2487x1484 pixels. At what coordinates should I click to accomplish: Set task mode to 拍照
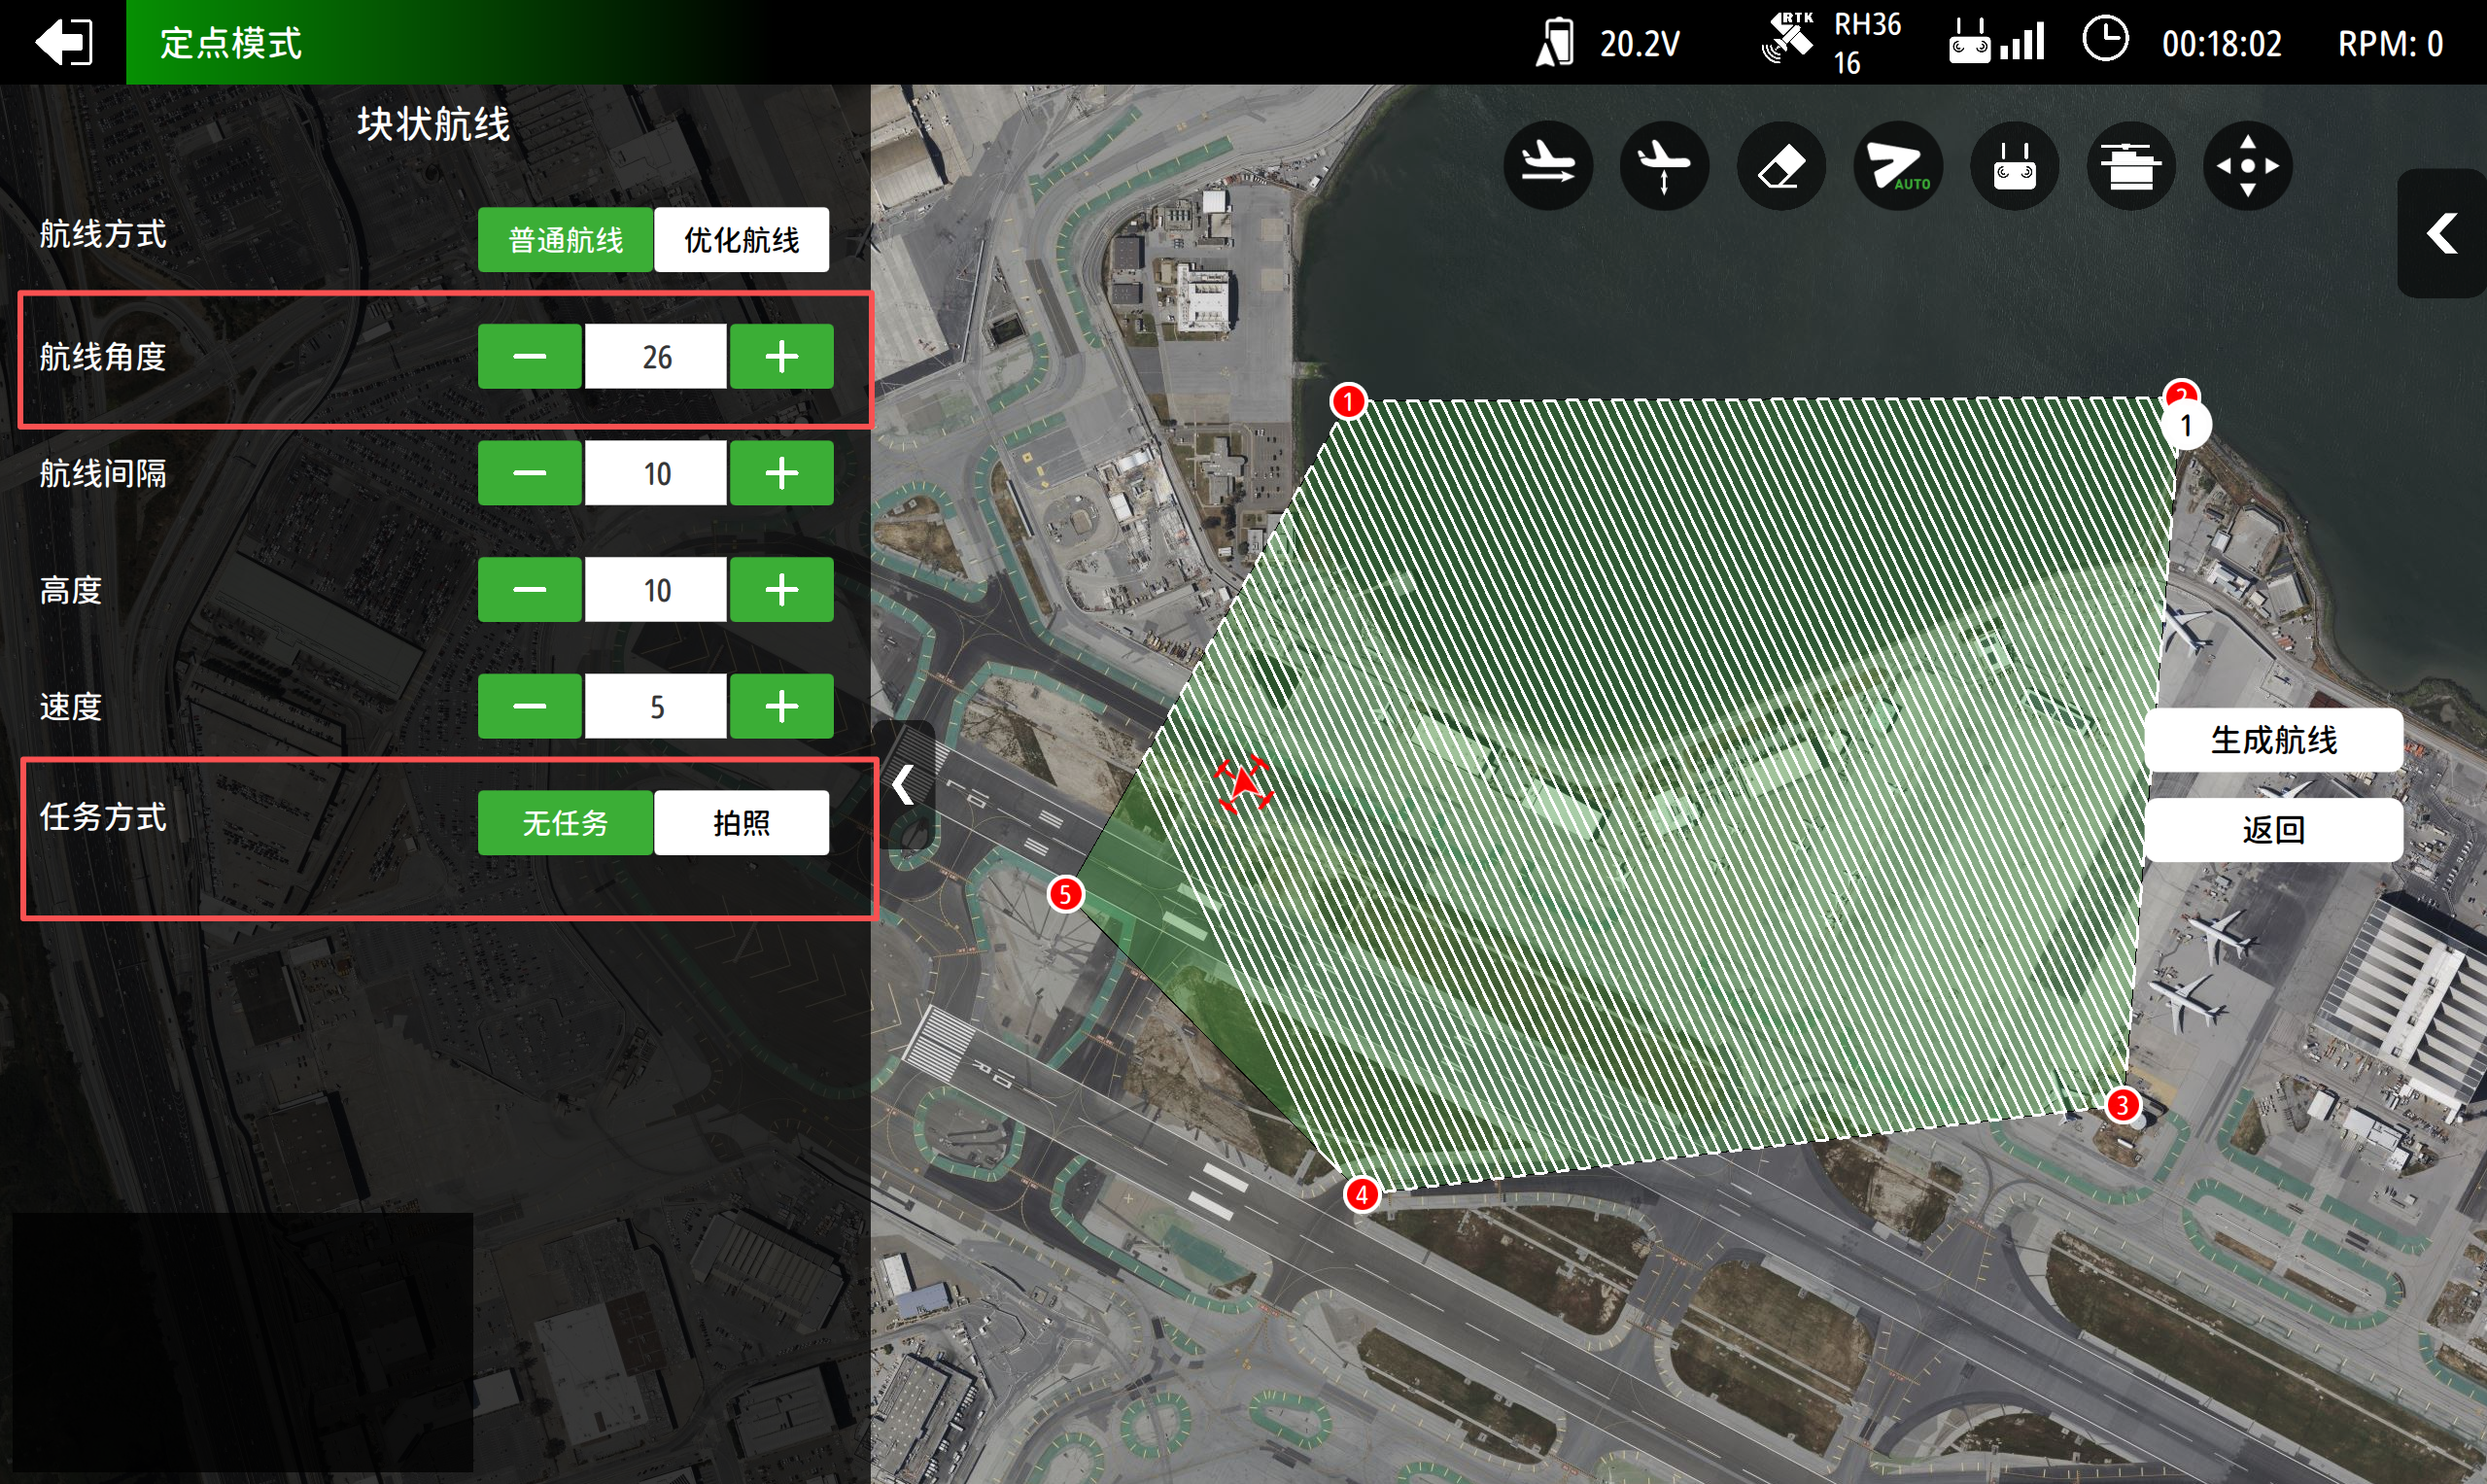741,823
